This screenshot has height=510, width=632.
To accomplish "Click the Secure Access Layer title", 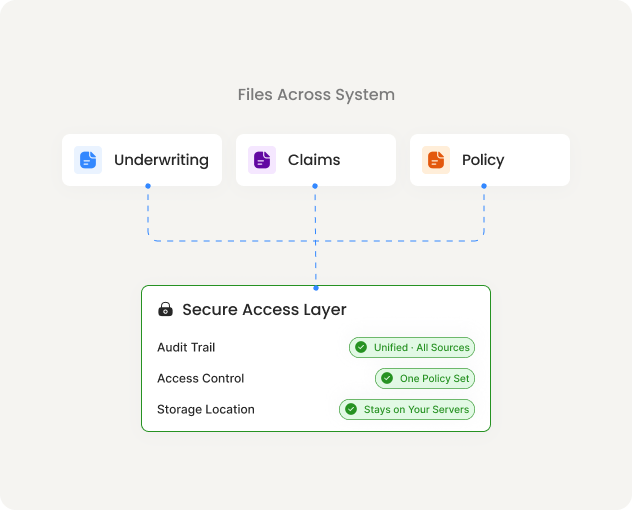I will point(264,310).
